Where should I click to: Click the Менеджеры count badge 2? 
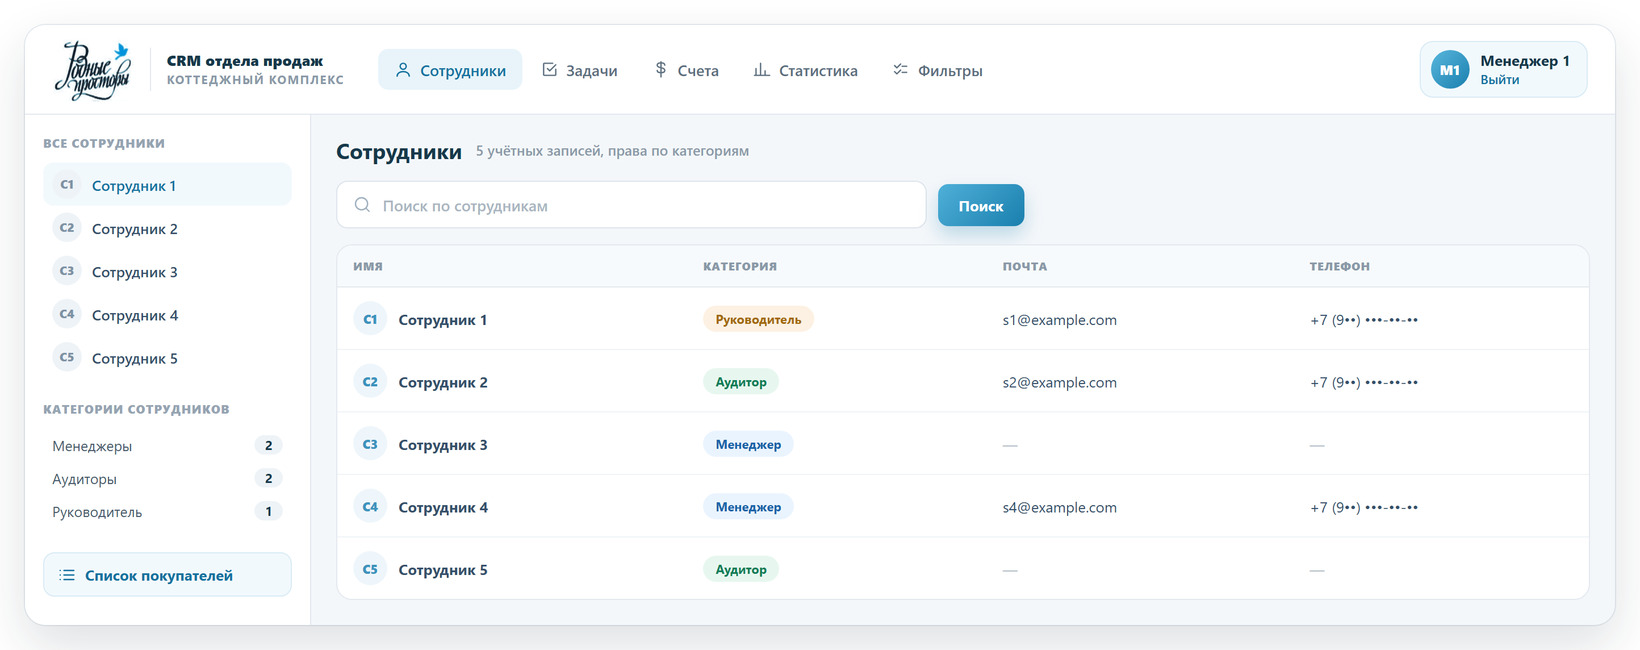point(268,445)
